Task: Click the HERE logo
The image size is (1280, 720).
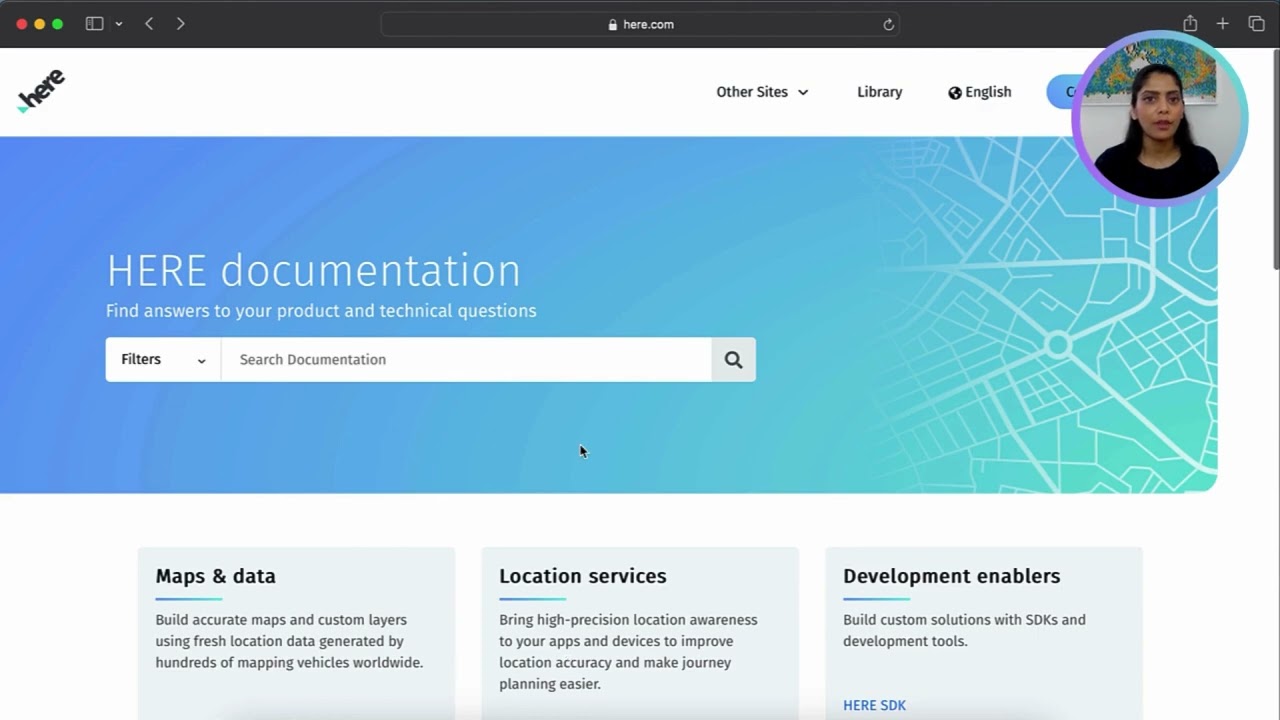Action: coord(41,91)
